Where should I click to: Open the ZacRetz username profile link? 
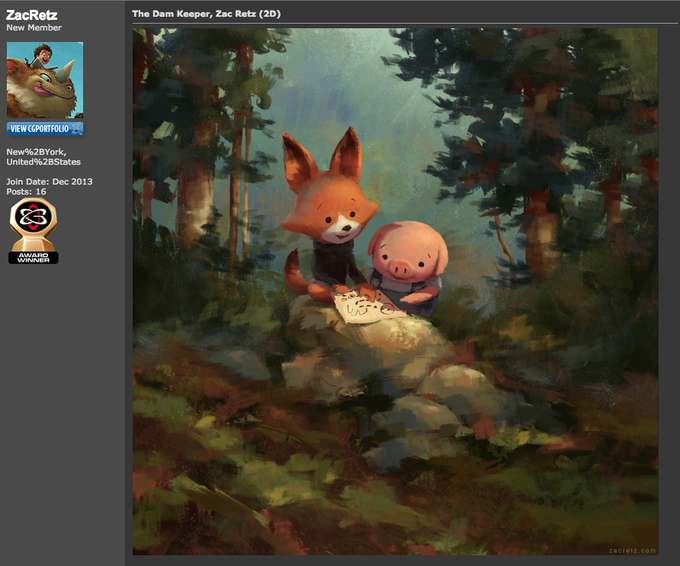[x=32, y=15]
